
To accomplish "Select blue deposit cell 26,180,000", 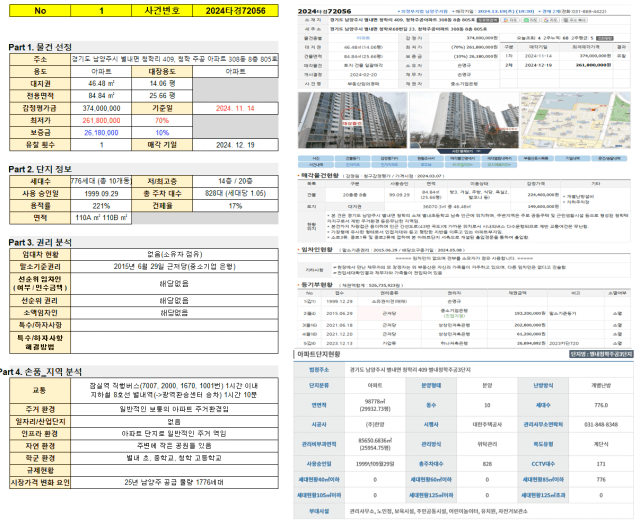I will click(x=101, y=133).
